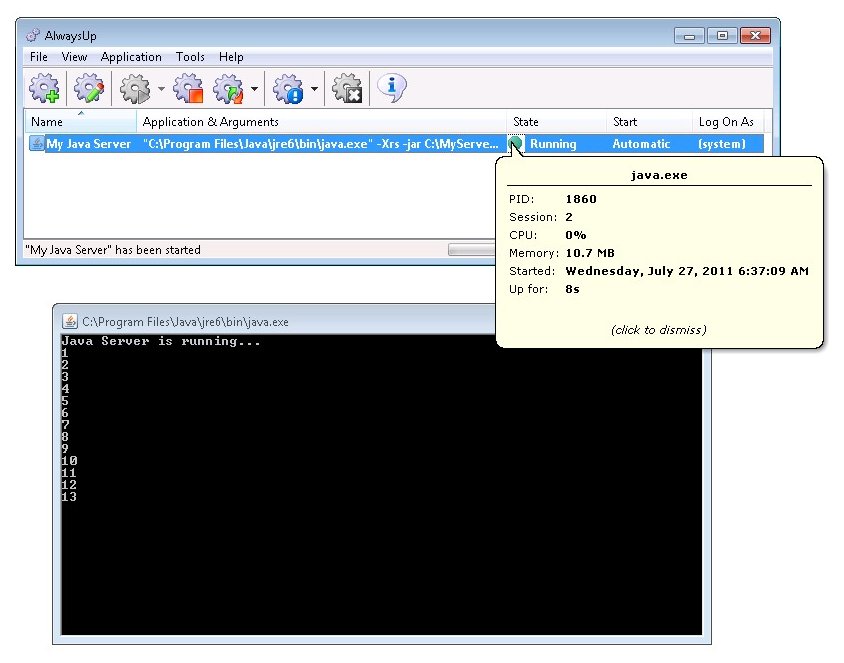
Task: Click the gear icon with blue exclamation mark
Action: [289, 88]
